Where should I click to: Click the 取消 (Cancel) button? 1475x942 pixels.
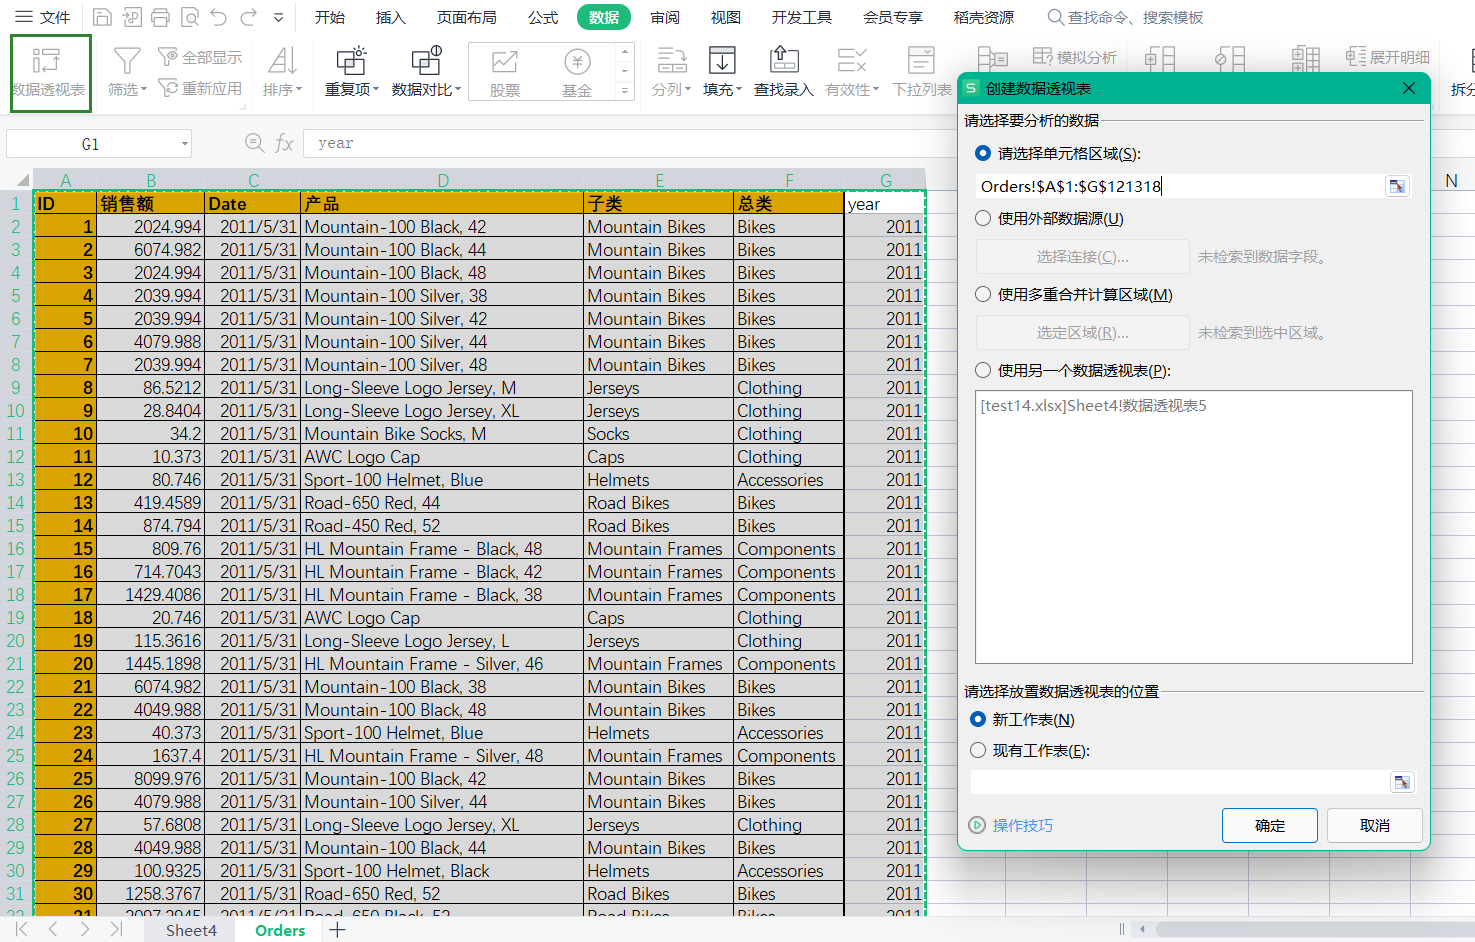tap(1375, 825)
